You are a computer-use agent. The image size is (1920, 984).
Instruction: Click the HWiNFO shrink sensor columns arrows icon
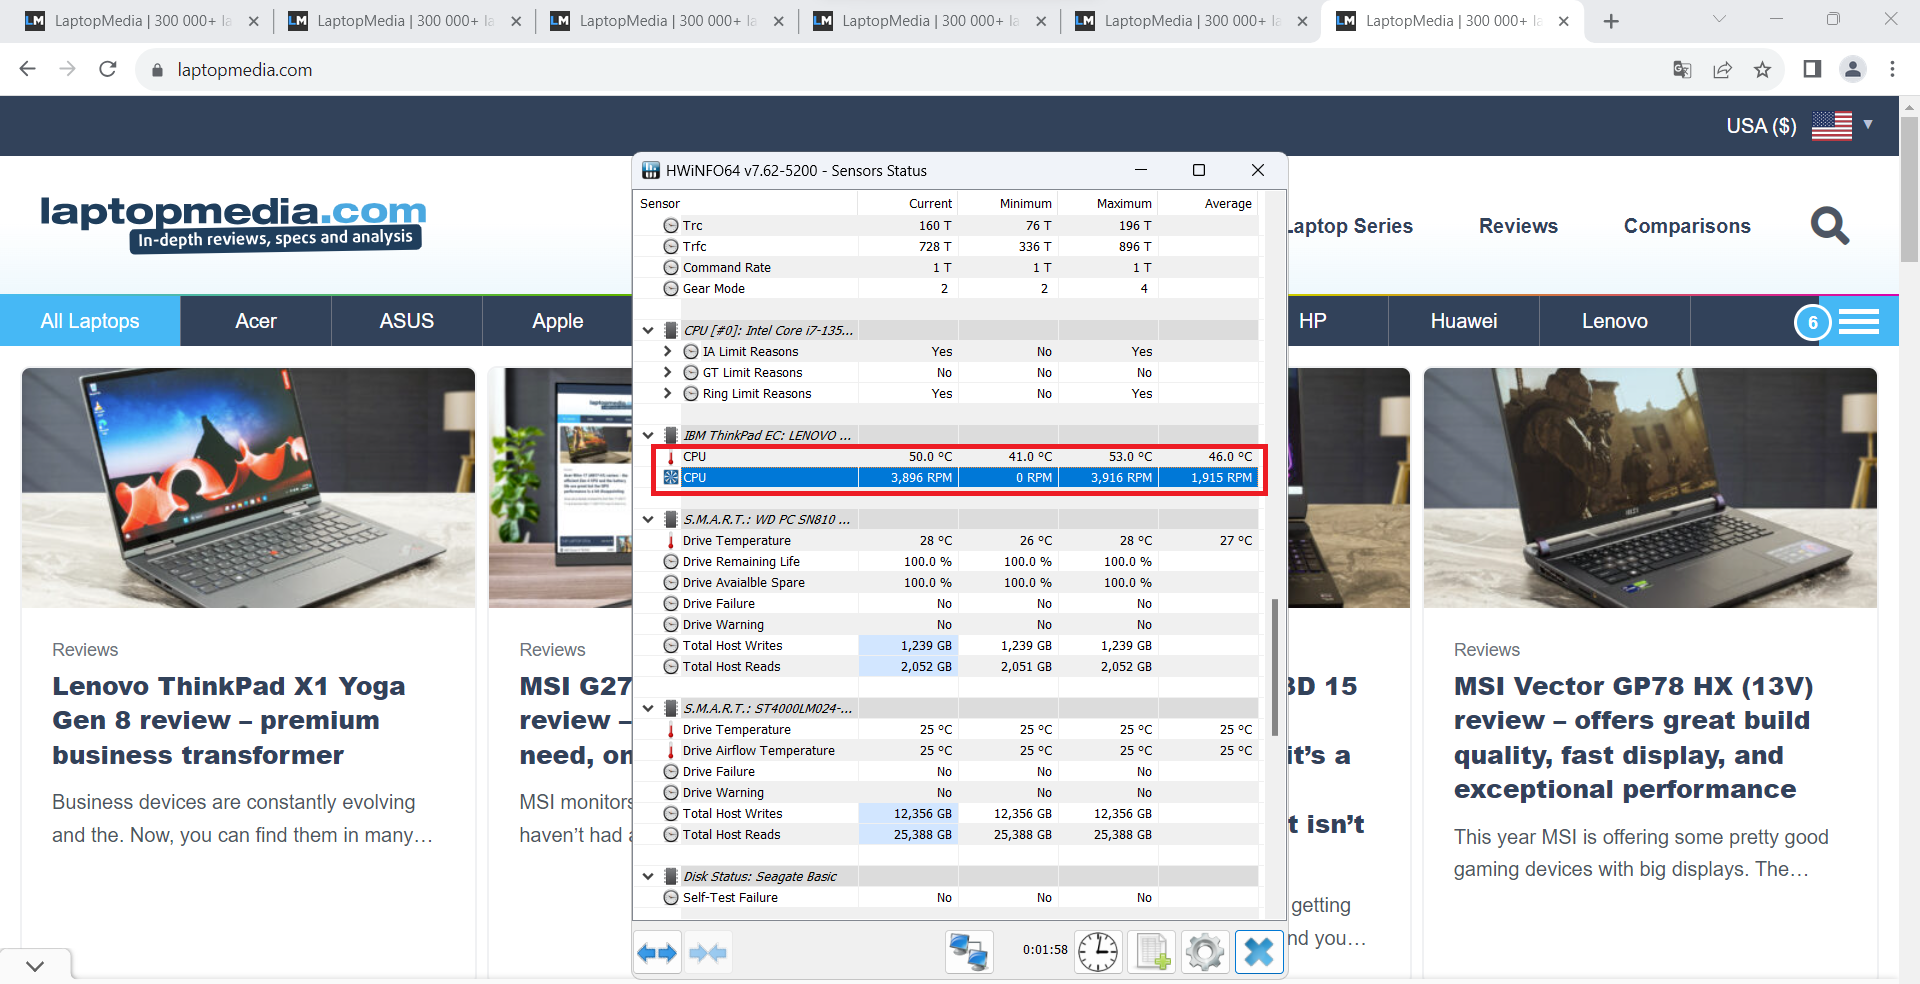708,952
